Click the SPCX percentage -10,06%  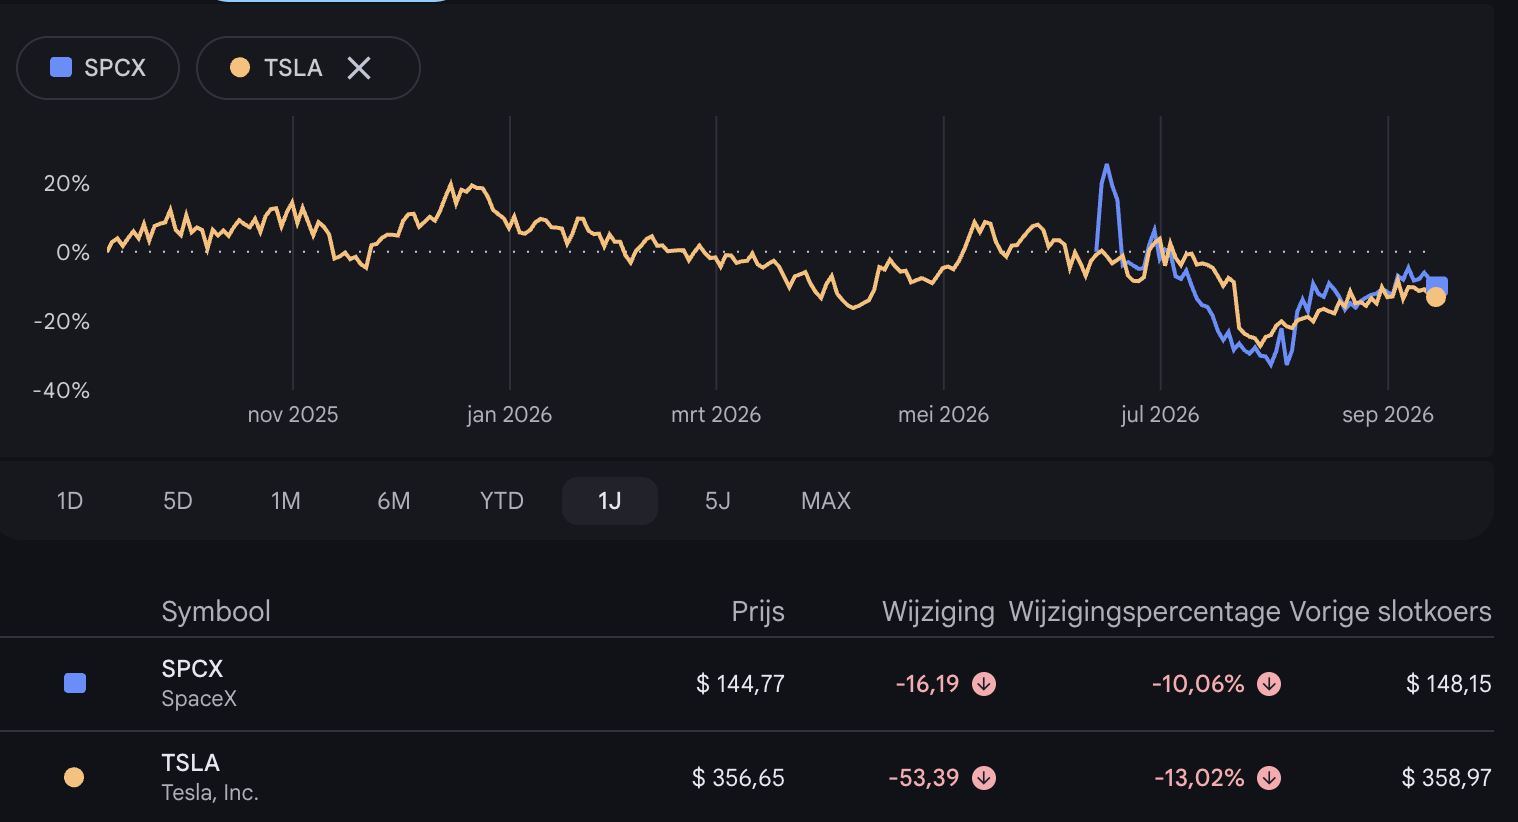[x=1198, y=684]
